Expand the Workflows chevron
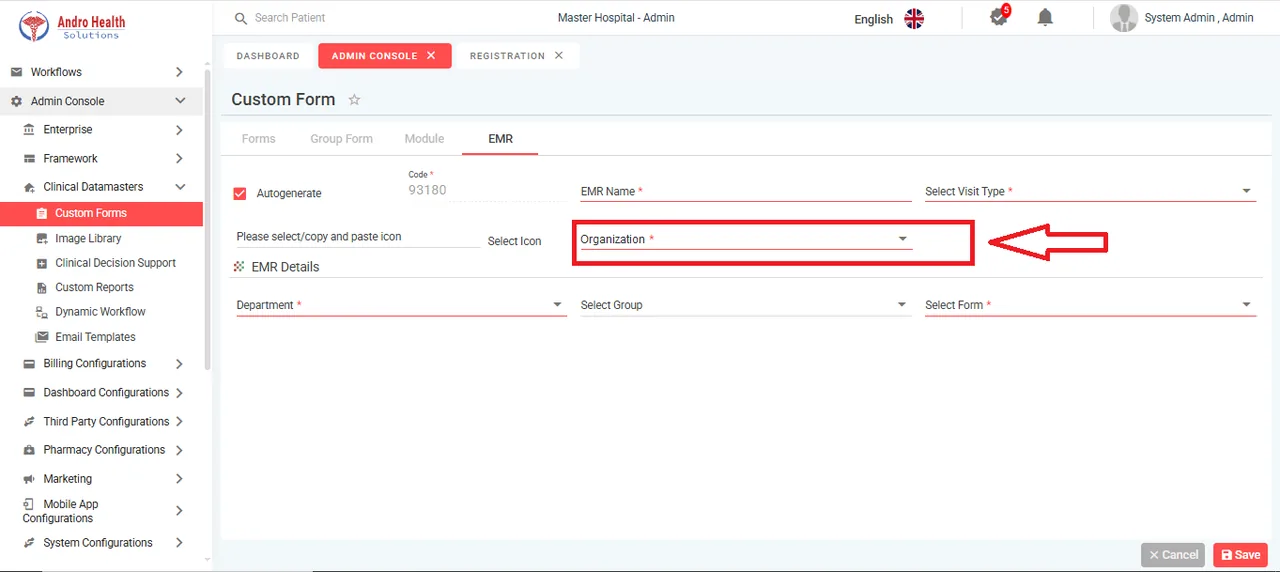 pyautogui.click(x=179, y=72)
